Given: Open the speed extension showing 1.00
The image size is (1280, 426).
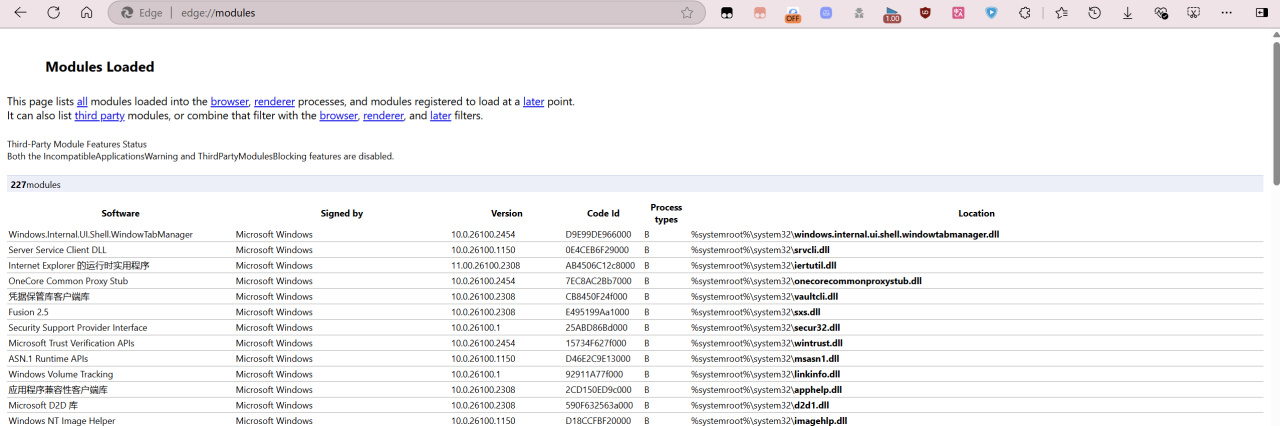Looking at the screenshot, I should click(892, 13).
